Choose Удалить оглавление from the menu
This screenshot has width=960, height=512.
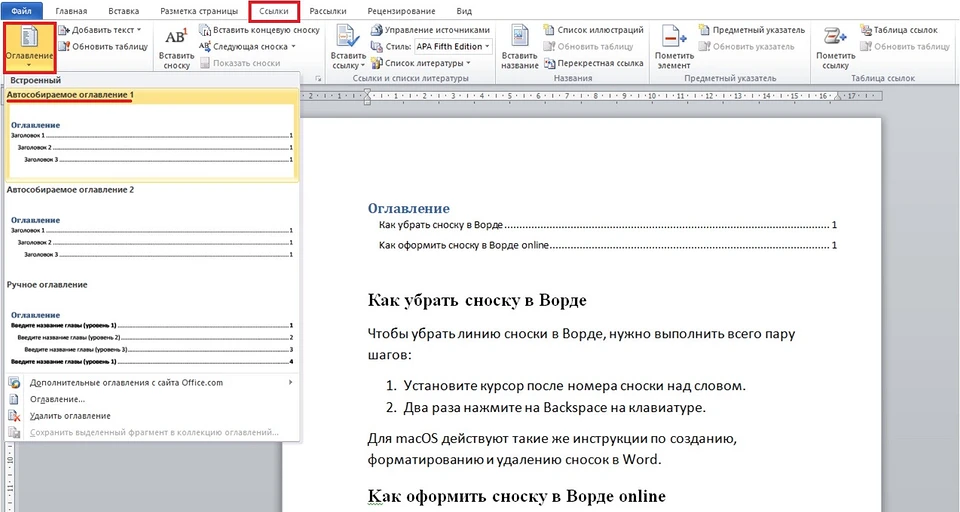pyautogui.click(x=70, y=415)
